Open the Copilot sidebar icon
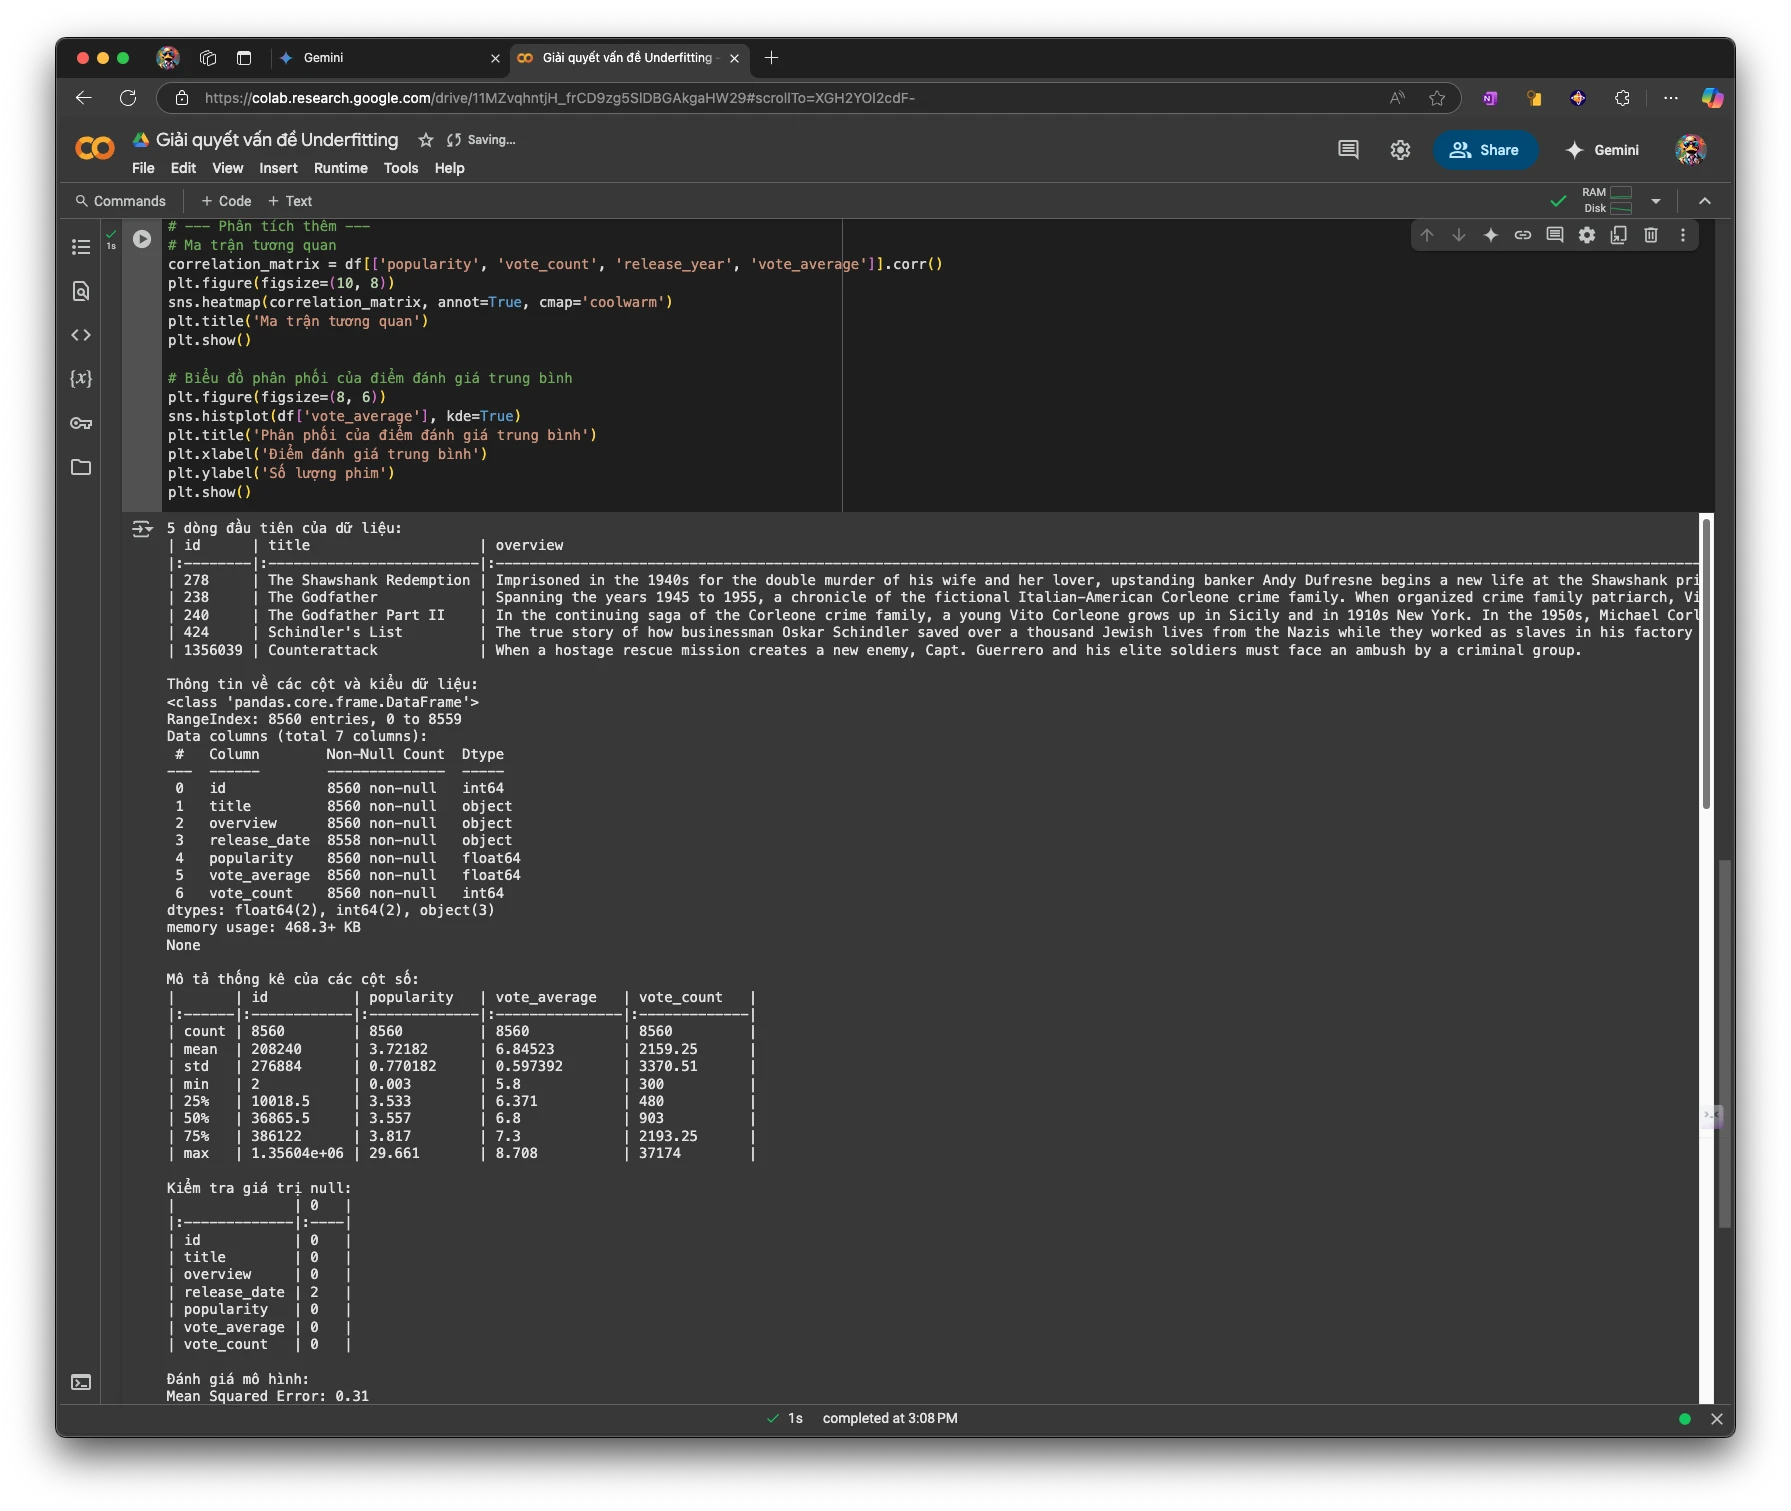The width and height of the screenshot is (1791, 1511). [1712, 98]
